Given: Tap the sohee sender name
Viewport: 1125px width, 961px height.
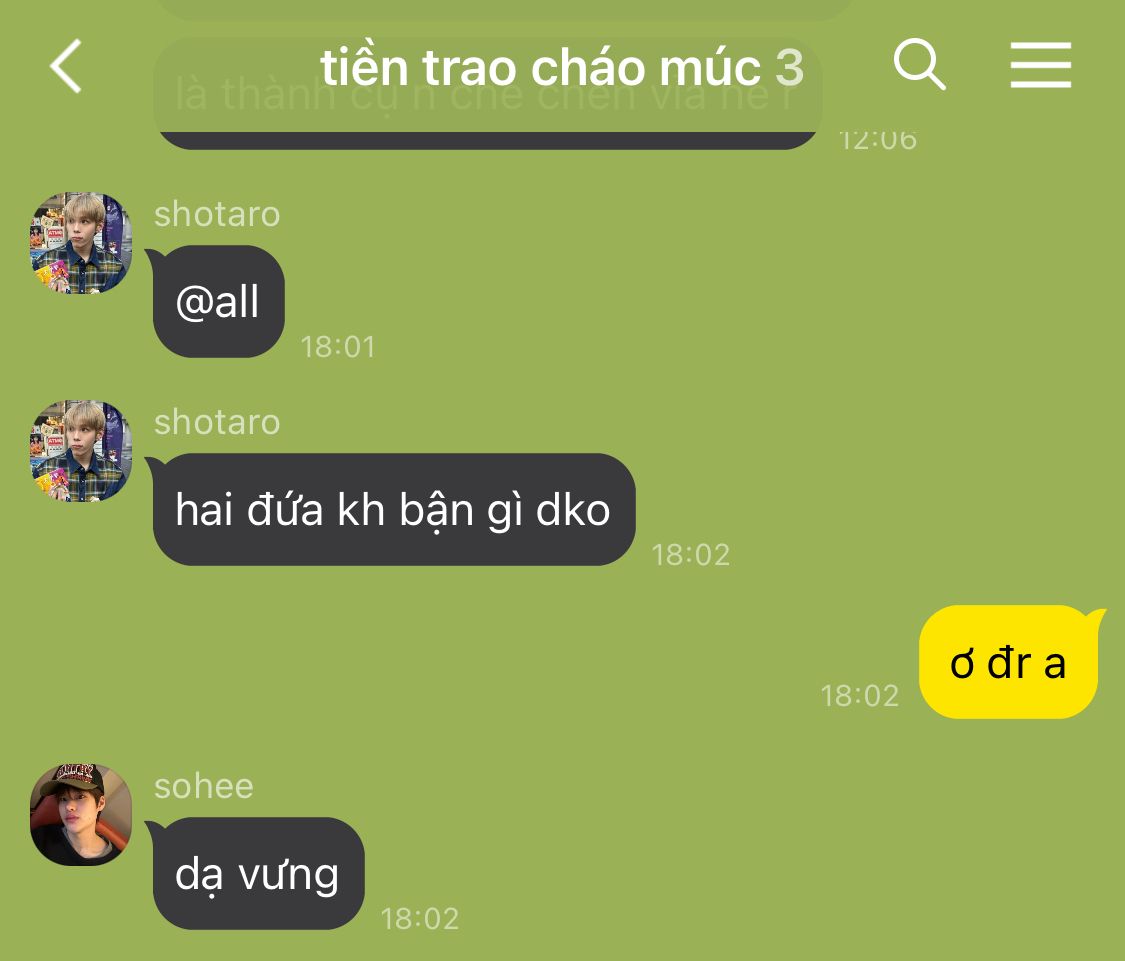Looking at the screenshot, I should coord(204,787).
